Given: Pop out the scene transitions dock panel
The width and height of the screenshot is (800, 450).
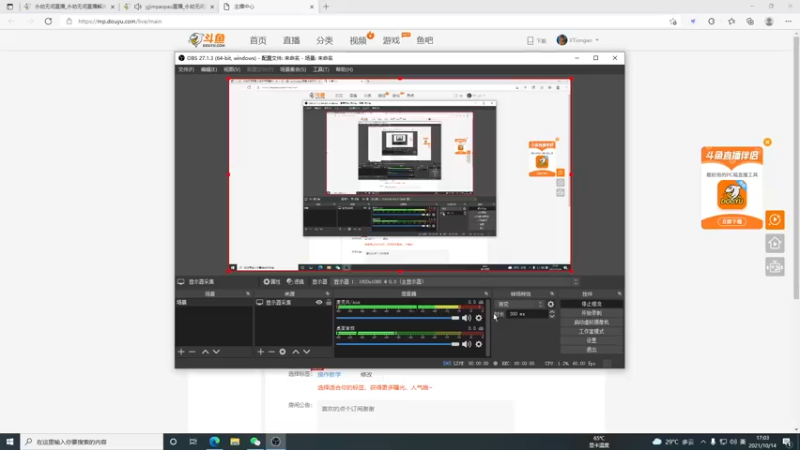Looking at the screenshot, I should pyautogui.click(x=552, y=294).
